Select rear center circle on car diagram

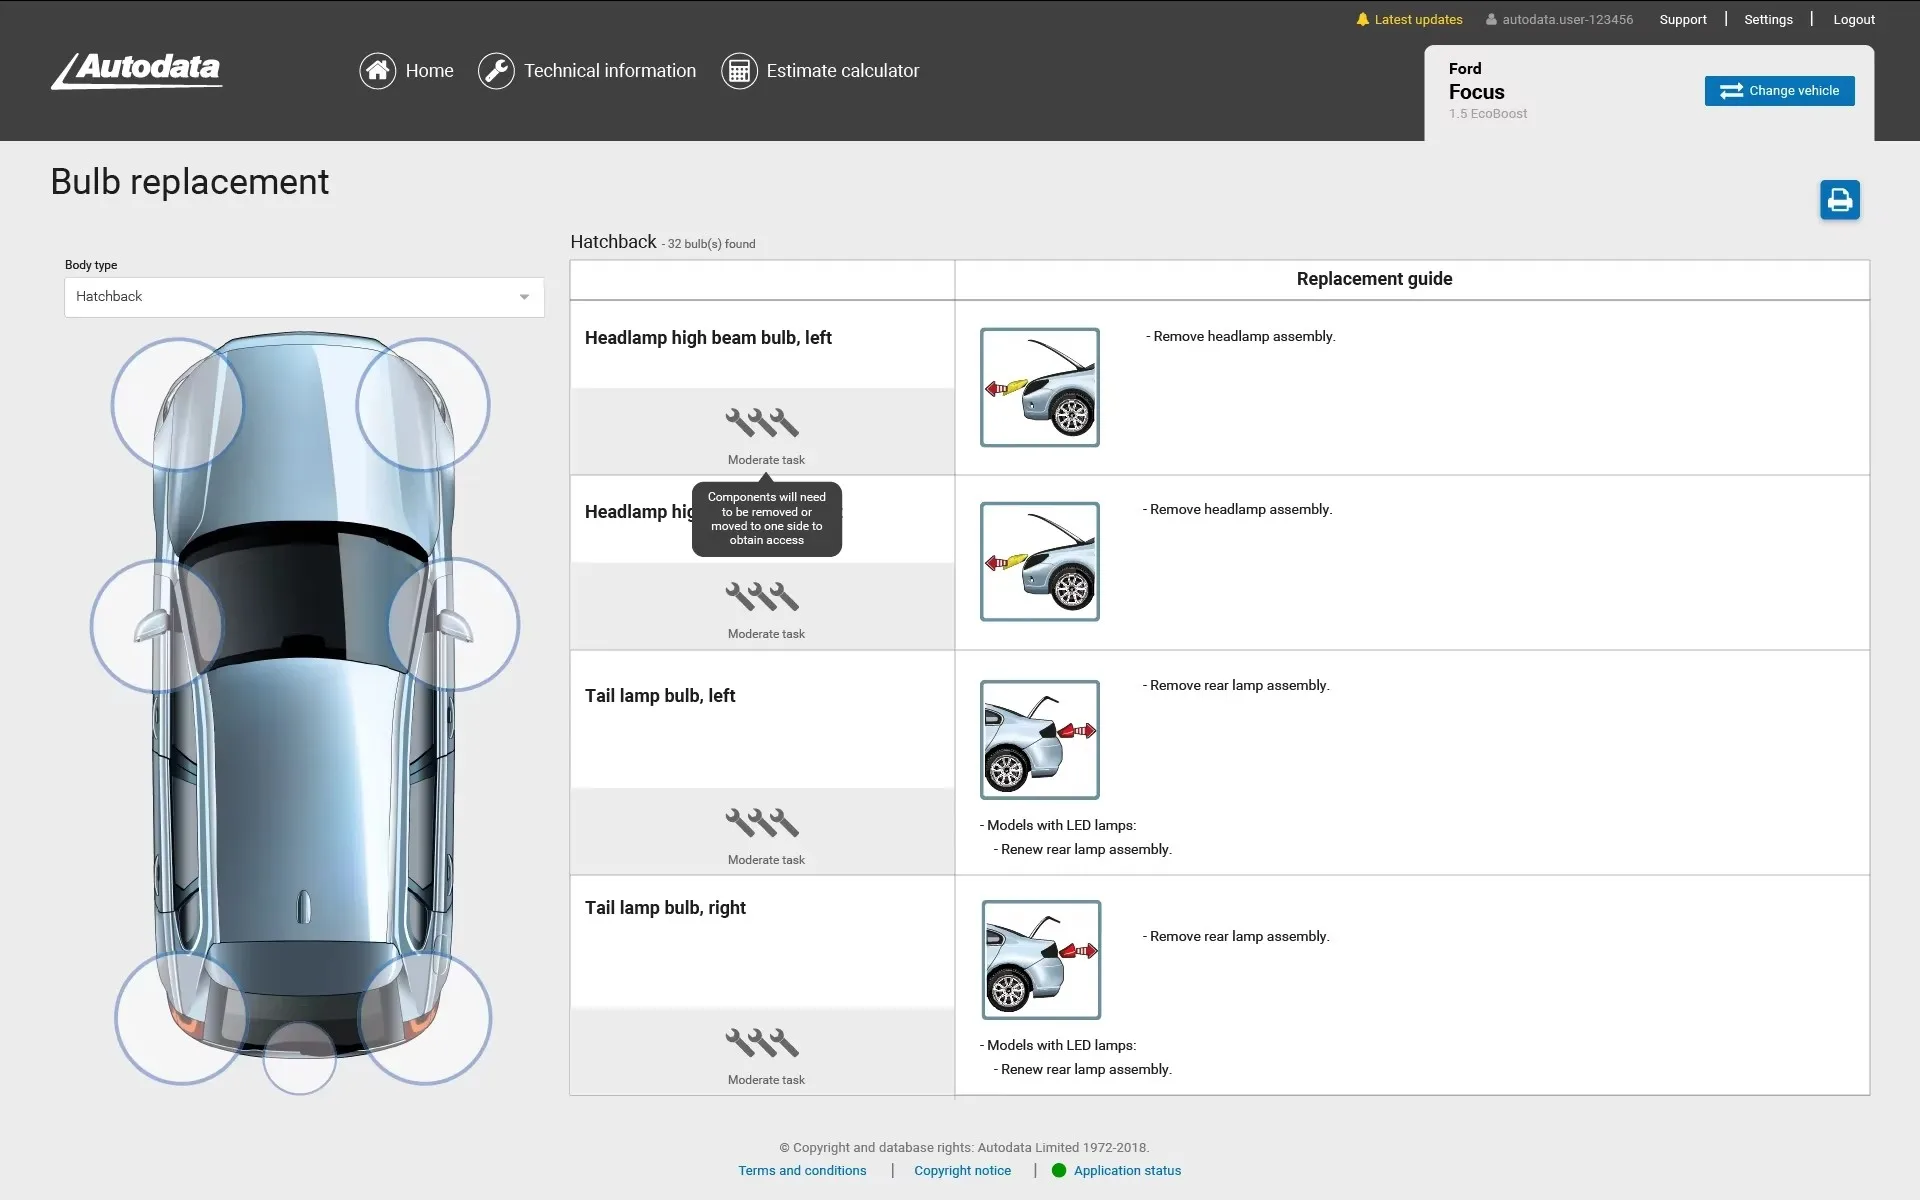click(299, 1058)
